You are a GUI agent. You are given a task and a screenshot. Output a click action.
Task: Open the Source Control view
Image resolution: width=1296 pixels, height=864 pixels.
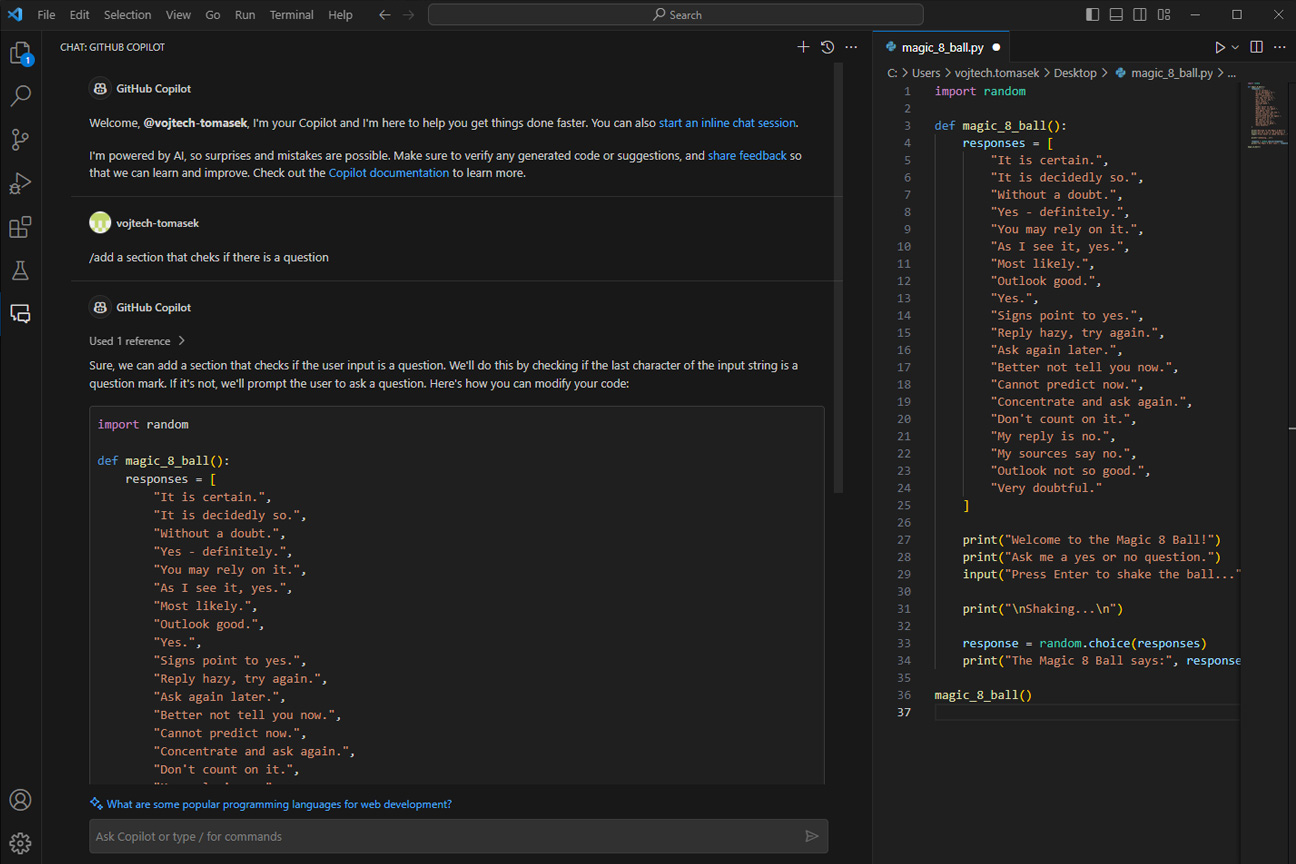(20, 140)
